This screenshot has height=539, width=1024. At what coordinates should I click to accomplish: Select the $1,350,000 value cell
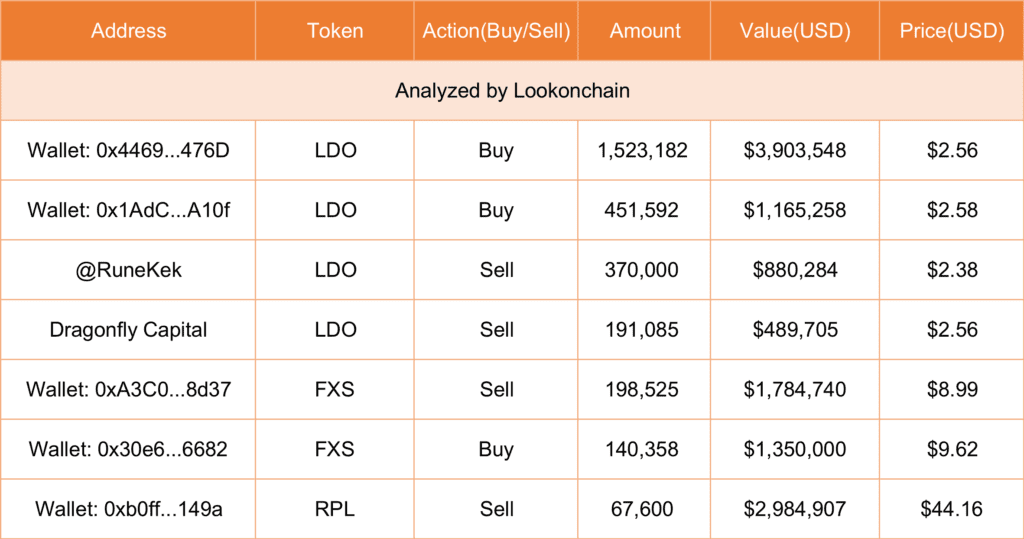point(795,450)
